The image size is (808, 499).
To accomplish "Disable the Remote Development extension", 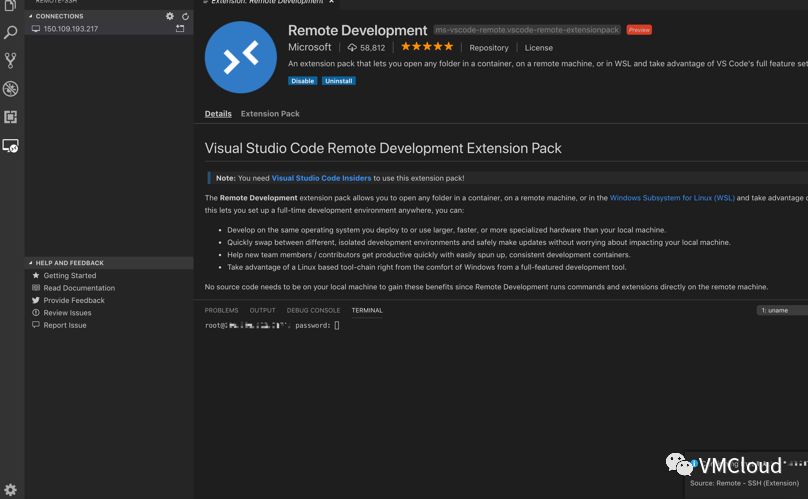I will tap(302, 81).
